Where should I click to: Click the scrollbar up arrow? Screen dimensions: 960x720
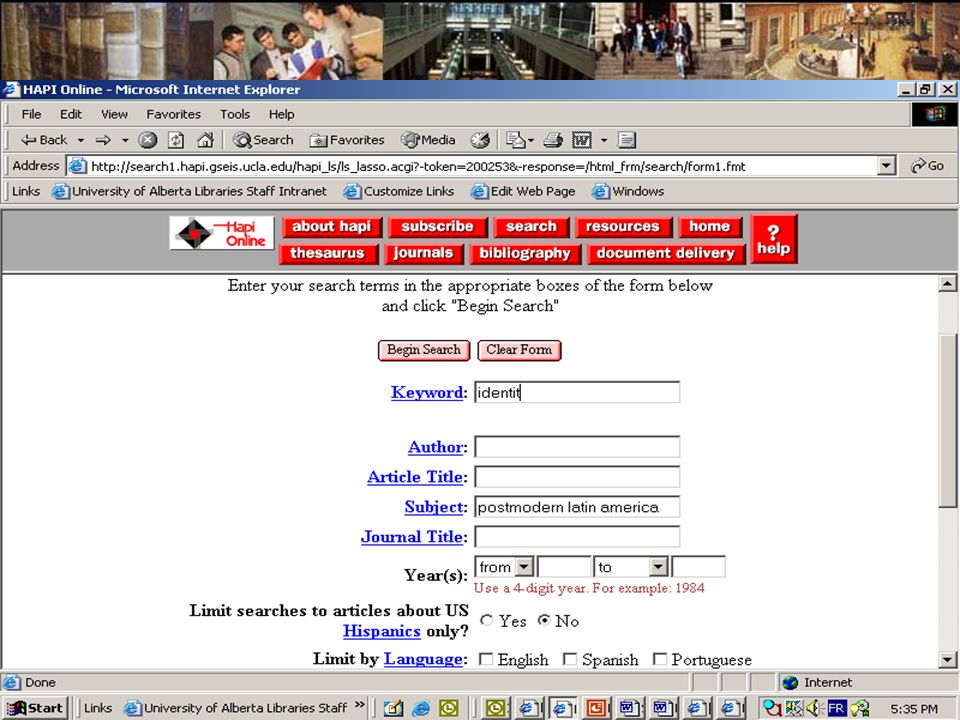pyautogui.click(x=947, y=283)
